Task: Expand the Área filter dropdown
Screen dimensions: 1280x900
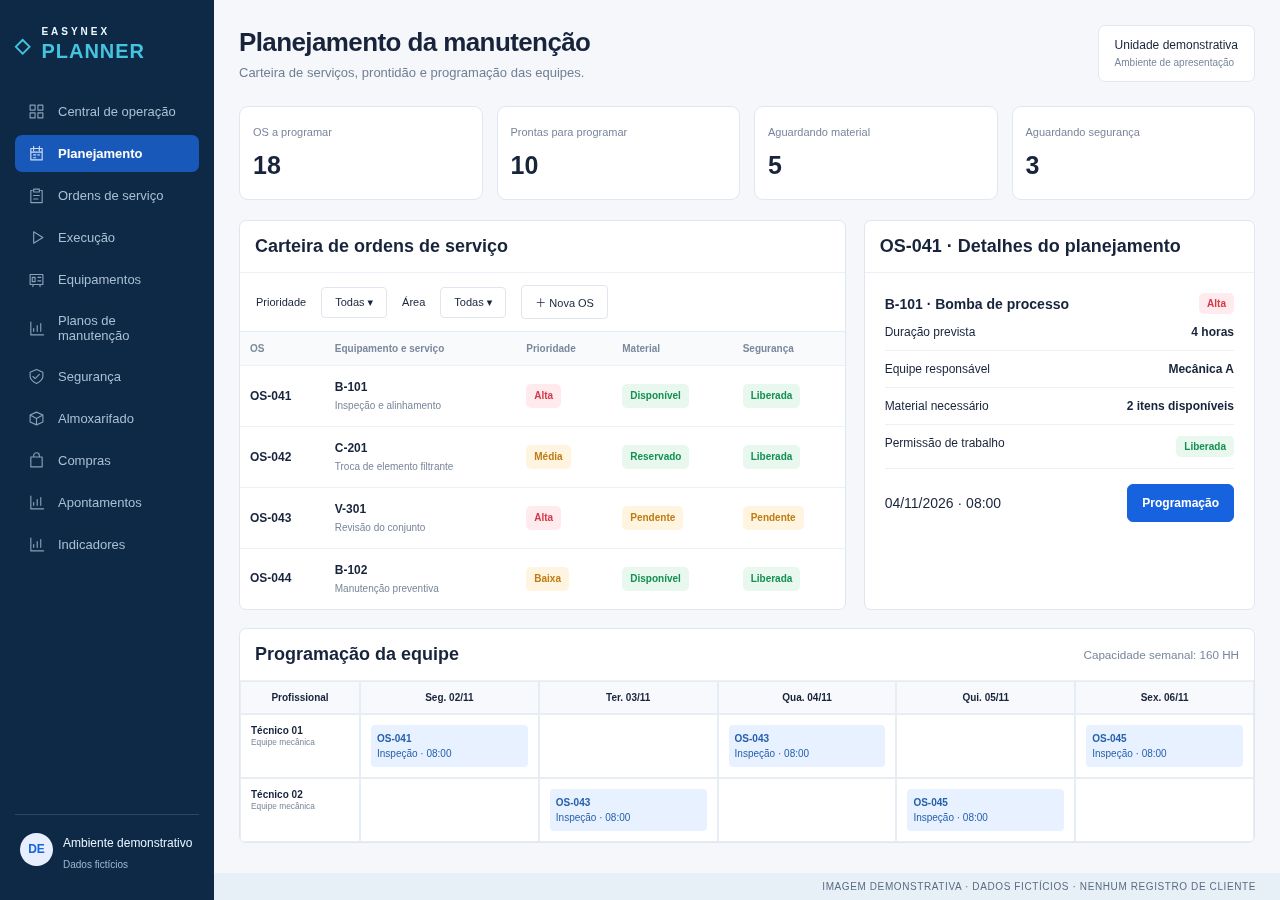Action: (x=473, y=303)
